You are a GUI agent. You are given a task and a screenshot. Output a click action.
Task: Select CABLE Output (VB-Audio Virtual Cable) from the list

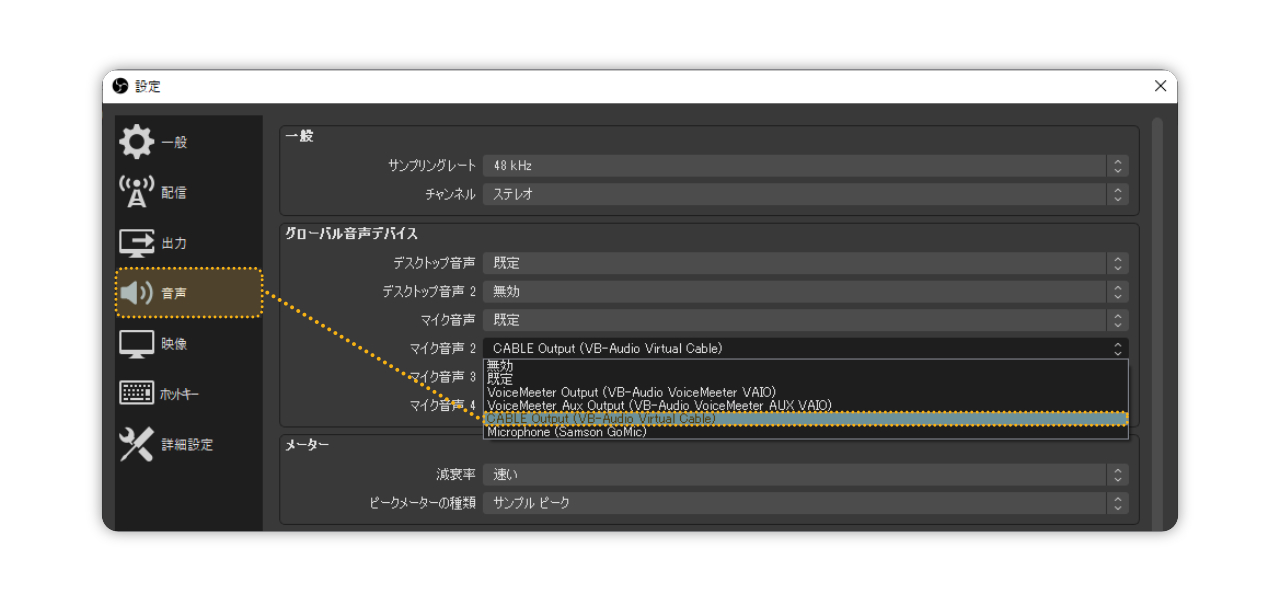click(x=700, y=417)
